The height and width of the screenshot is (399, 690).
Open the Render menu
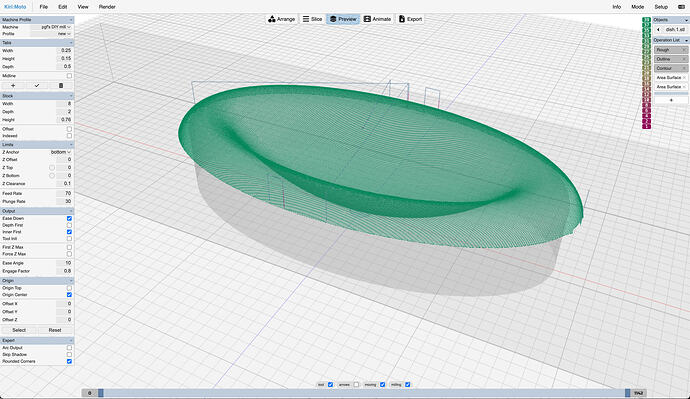(107, 7)
